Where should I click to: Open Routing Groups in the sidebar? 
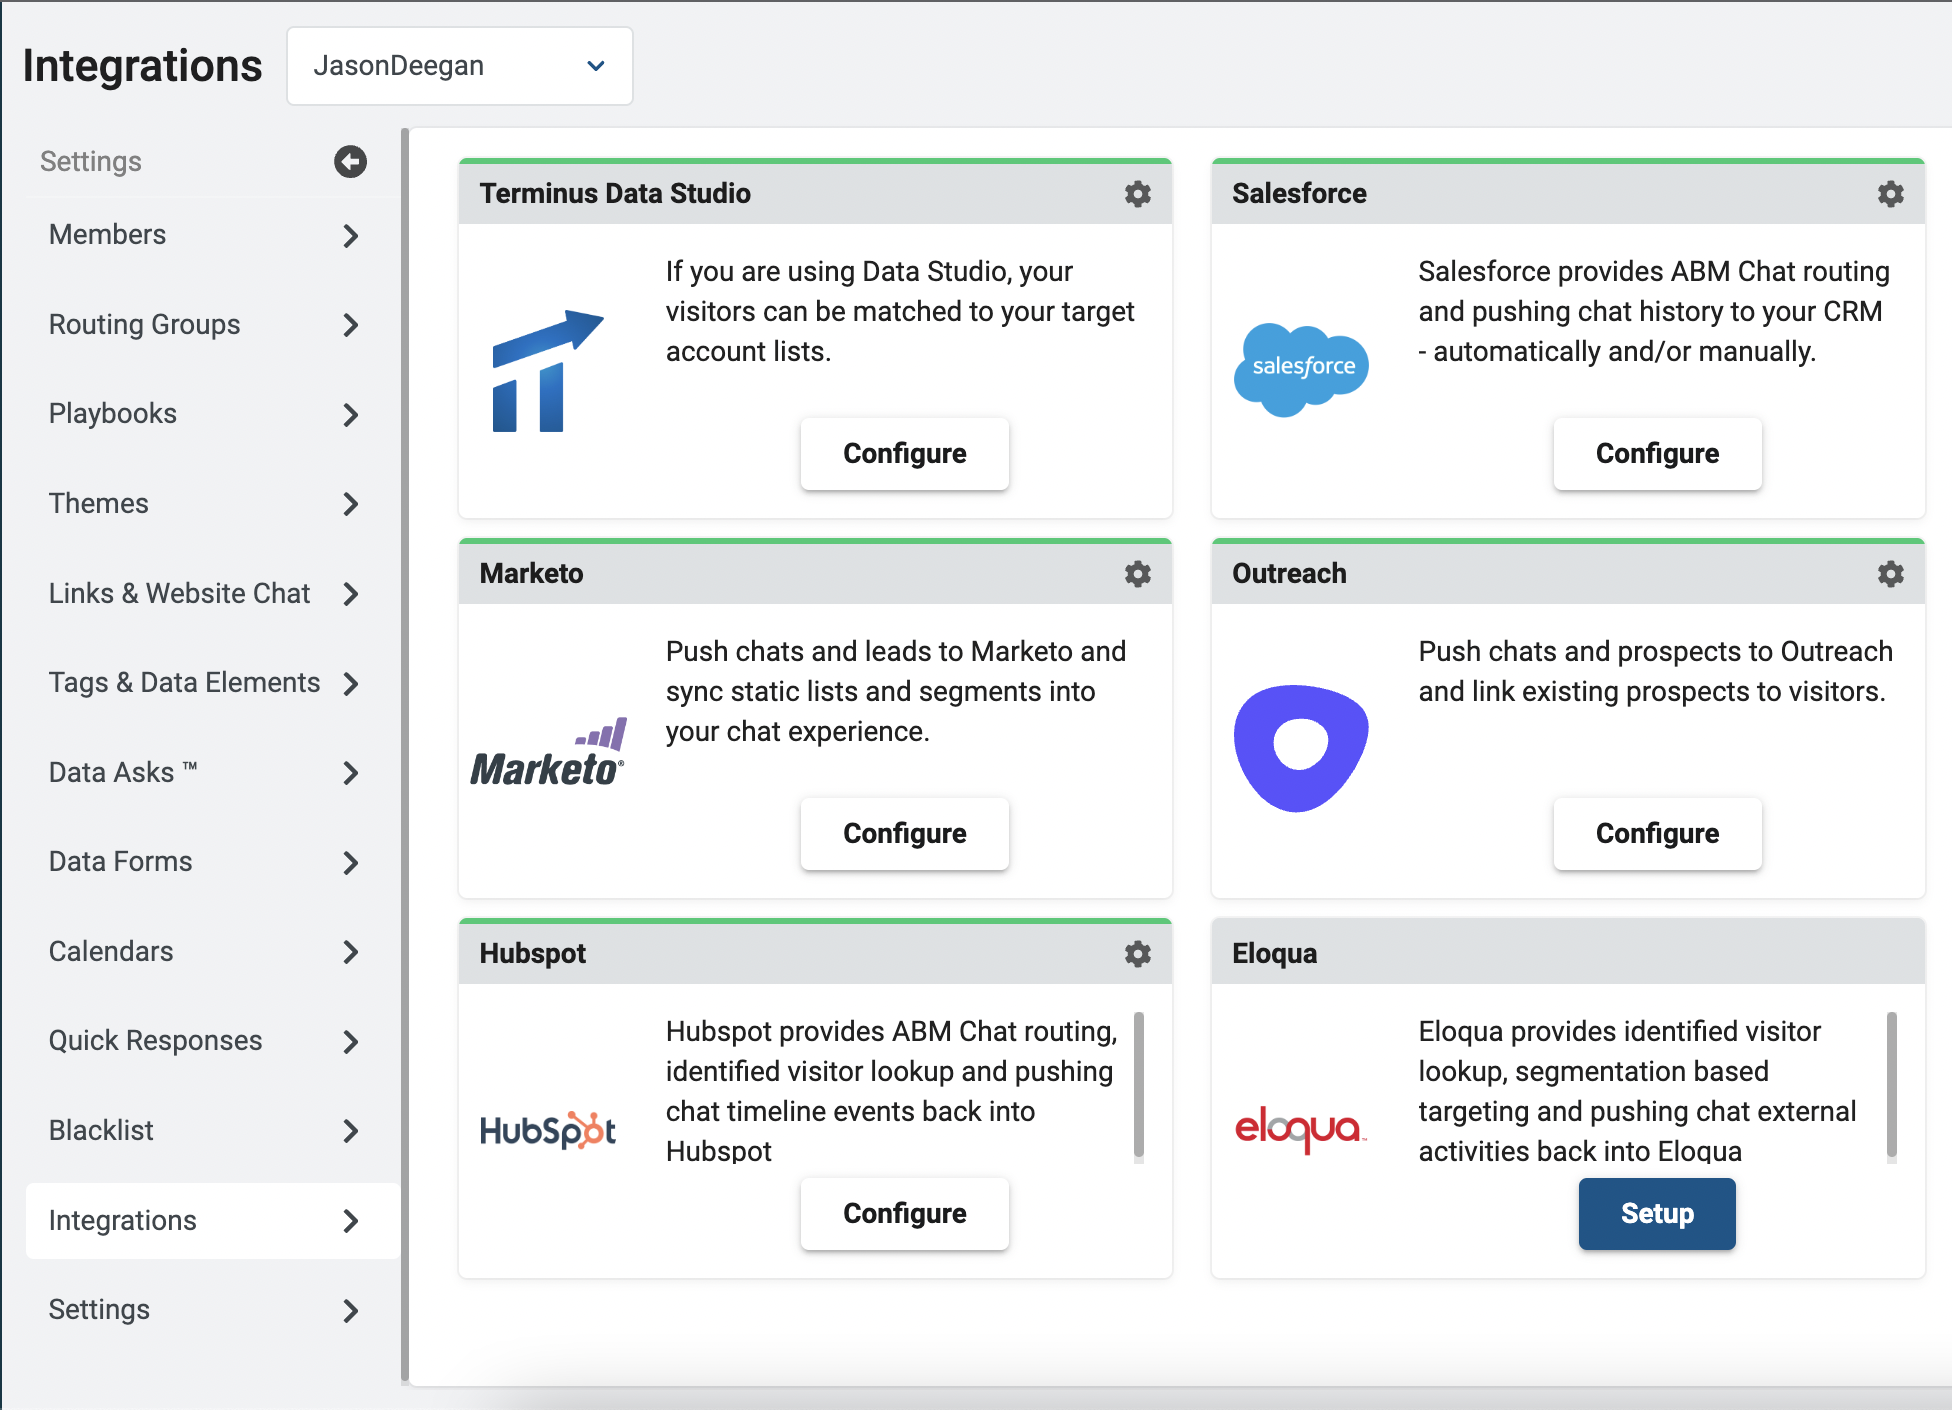212,325
